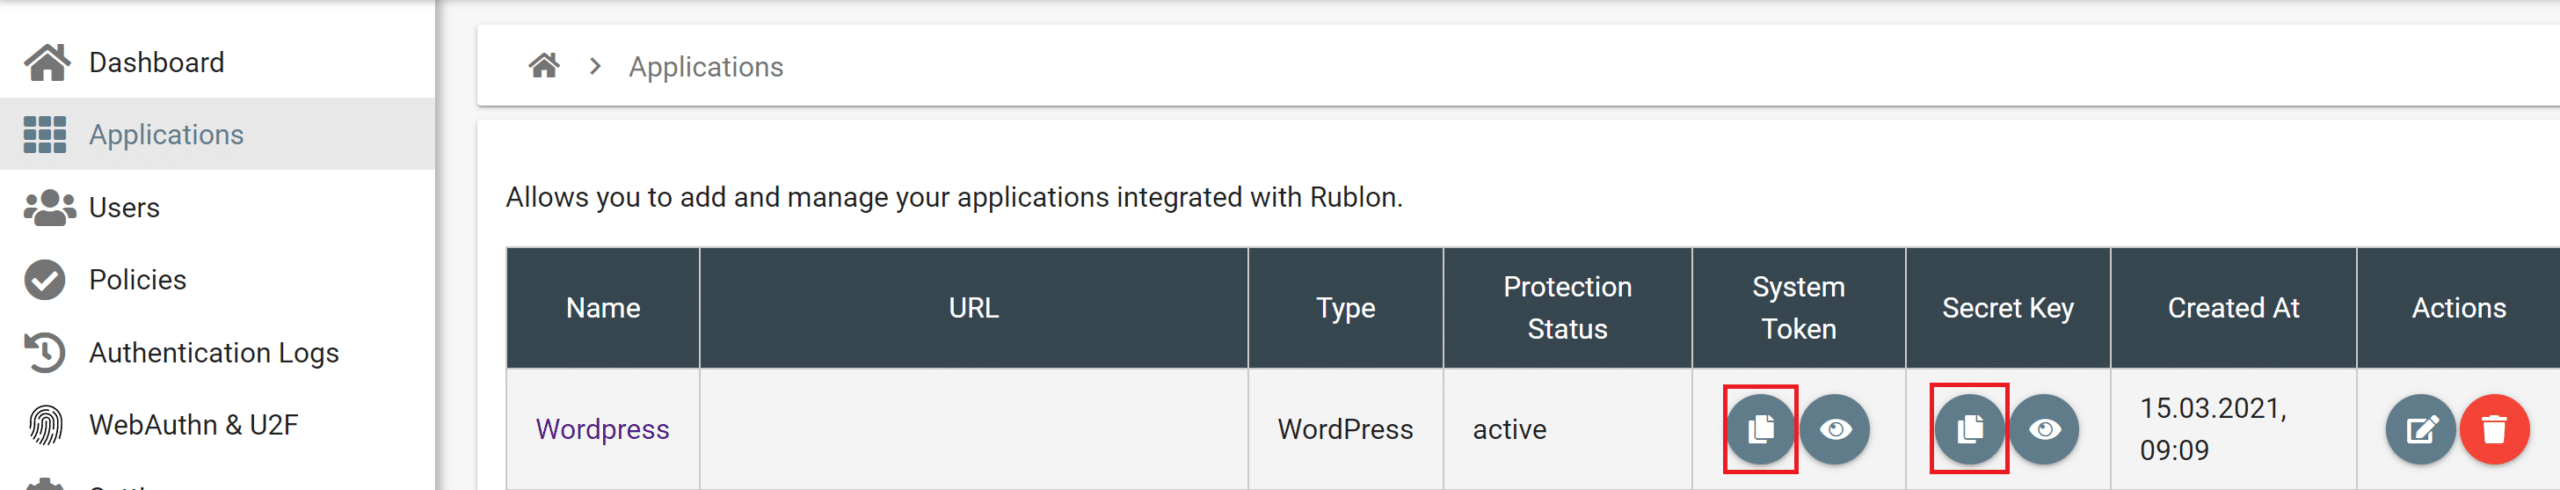Click the Type column header
This screenshot has height=490, width=2560.
coord(1345,308)
